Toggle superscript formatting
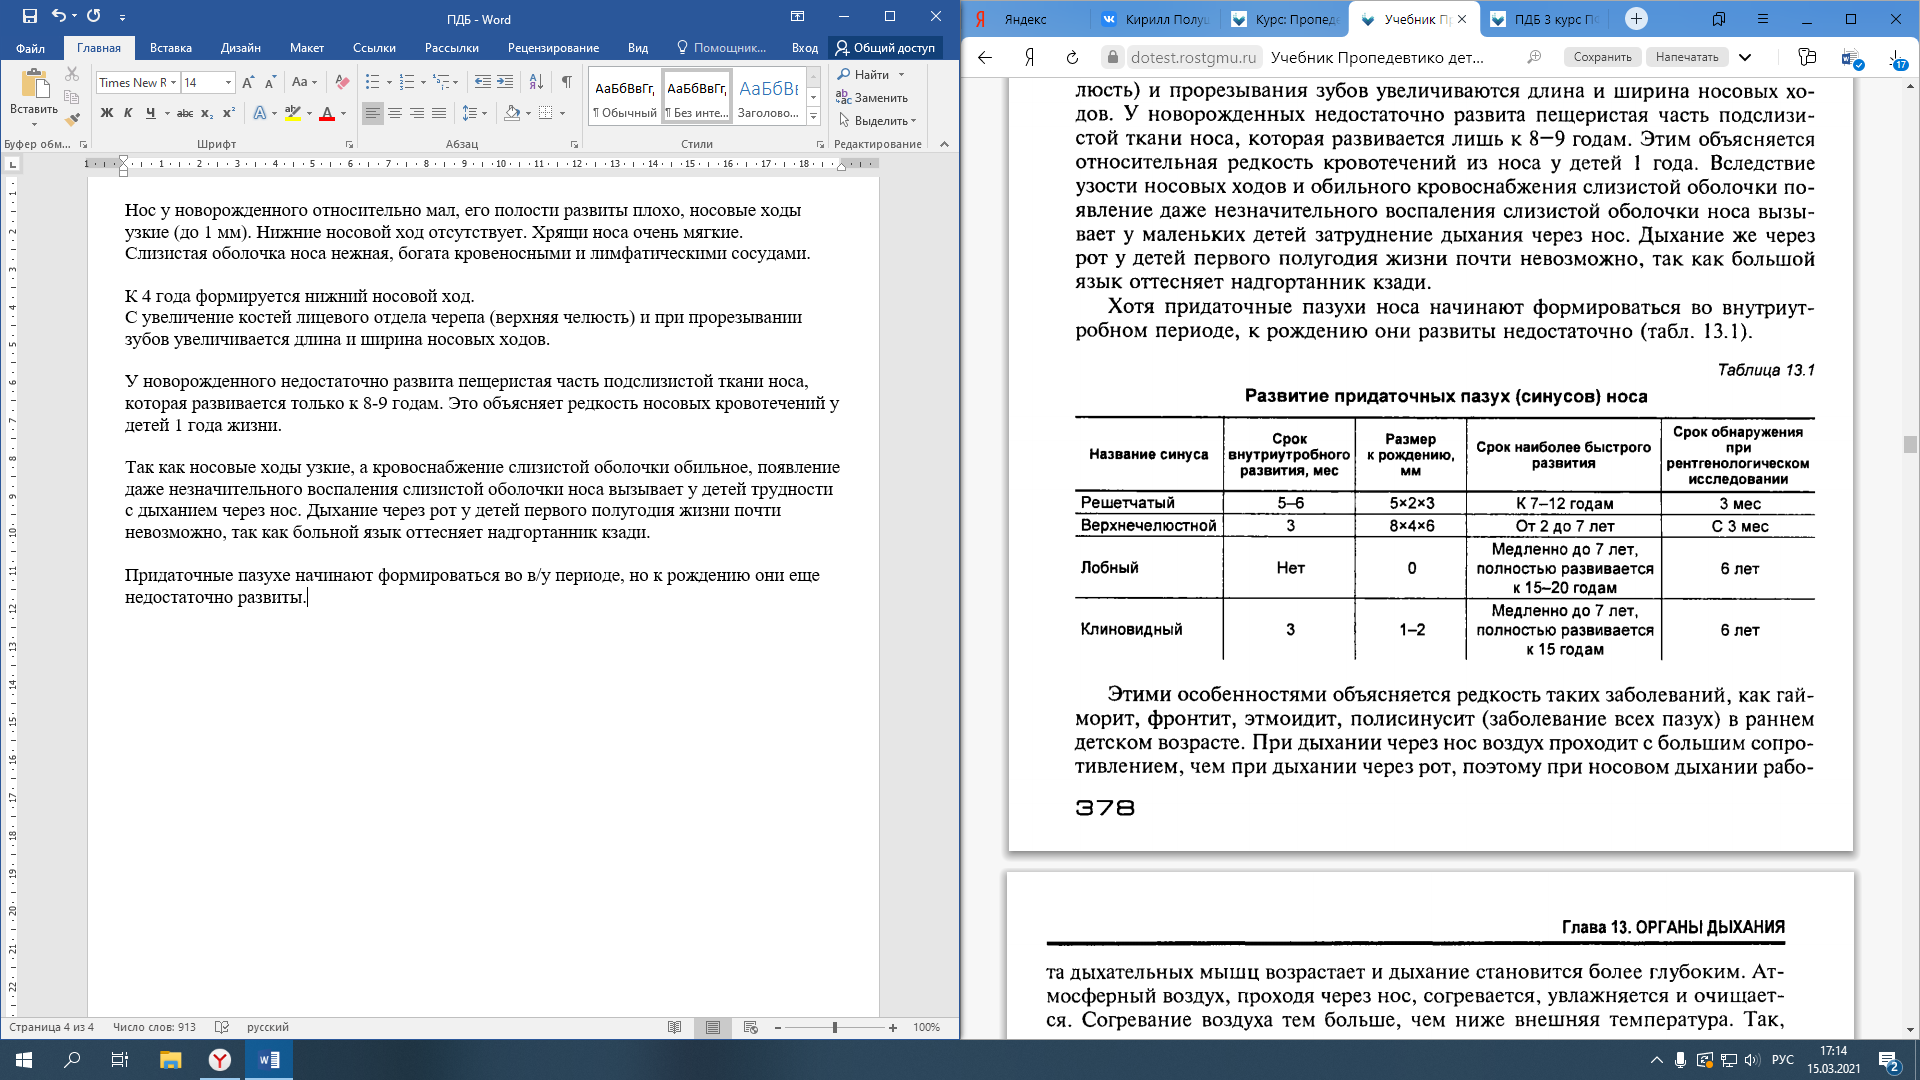This screenshot has height=1080, width=1920. pos(228,113)
